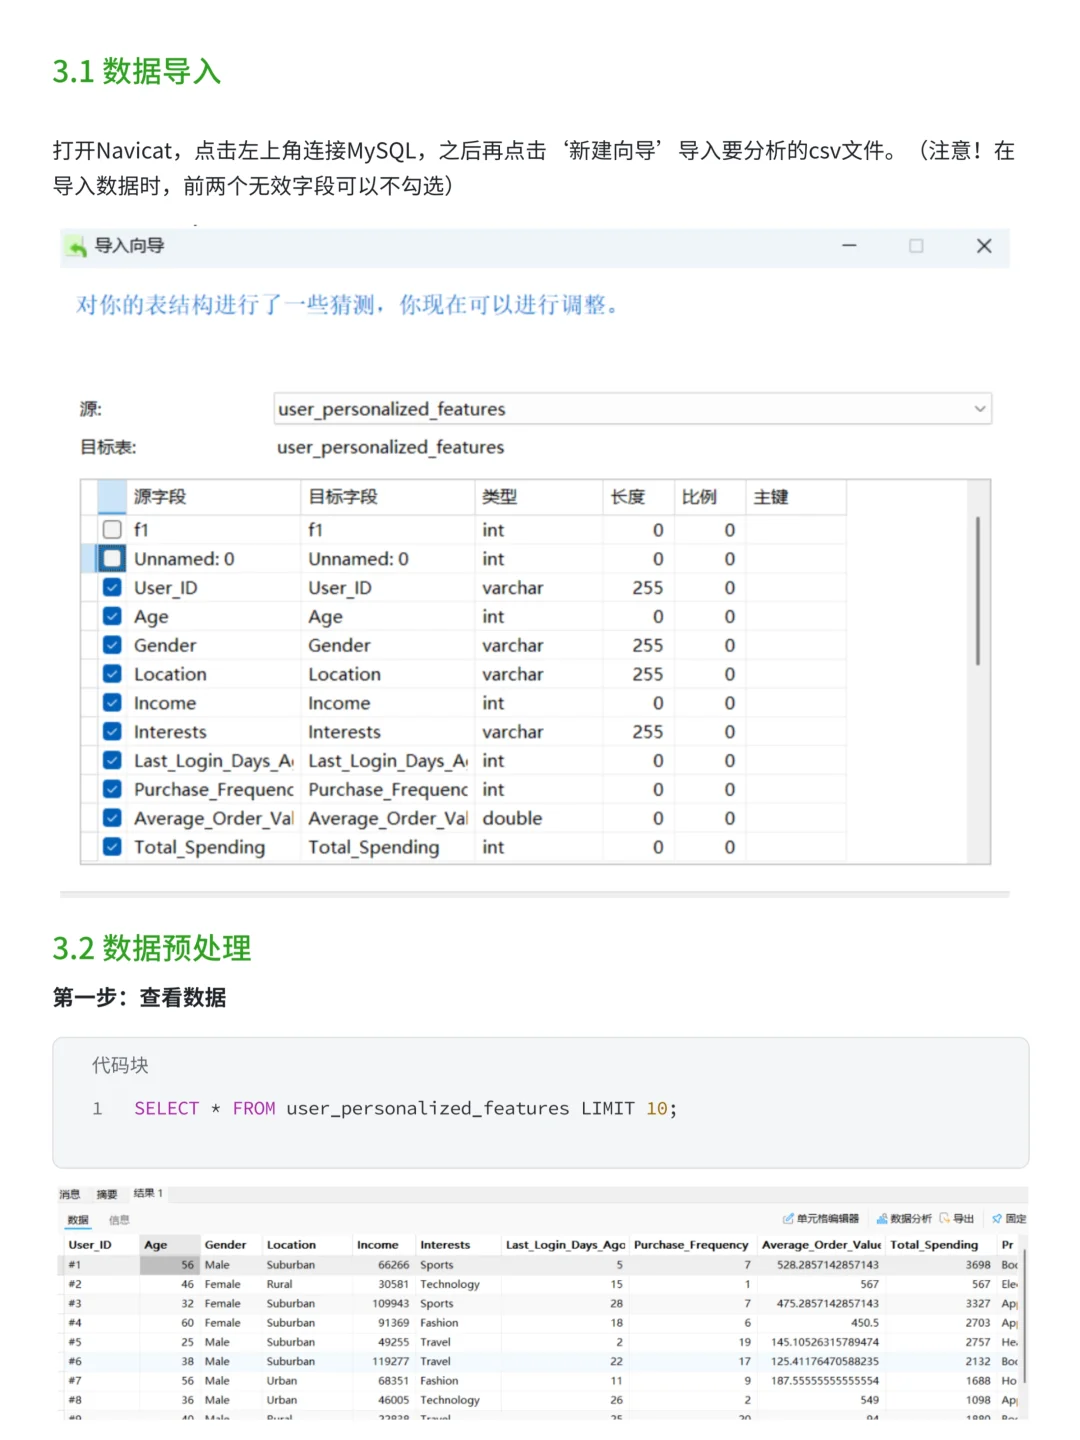Close the 导入向导 wizard window

984,246
